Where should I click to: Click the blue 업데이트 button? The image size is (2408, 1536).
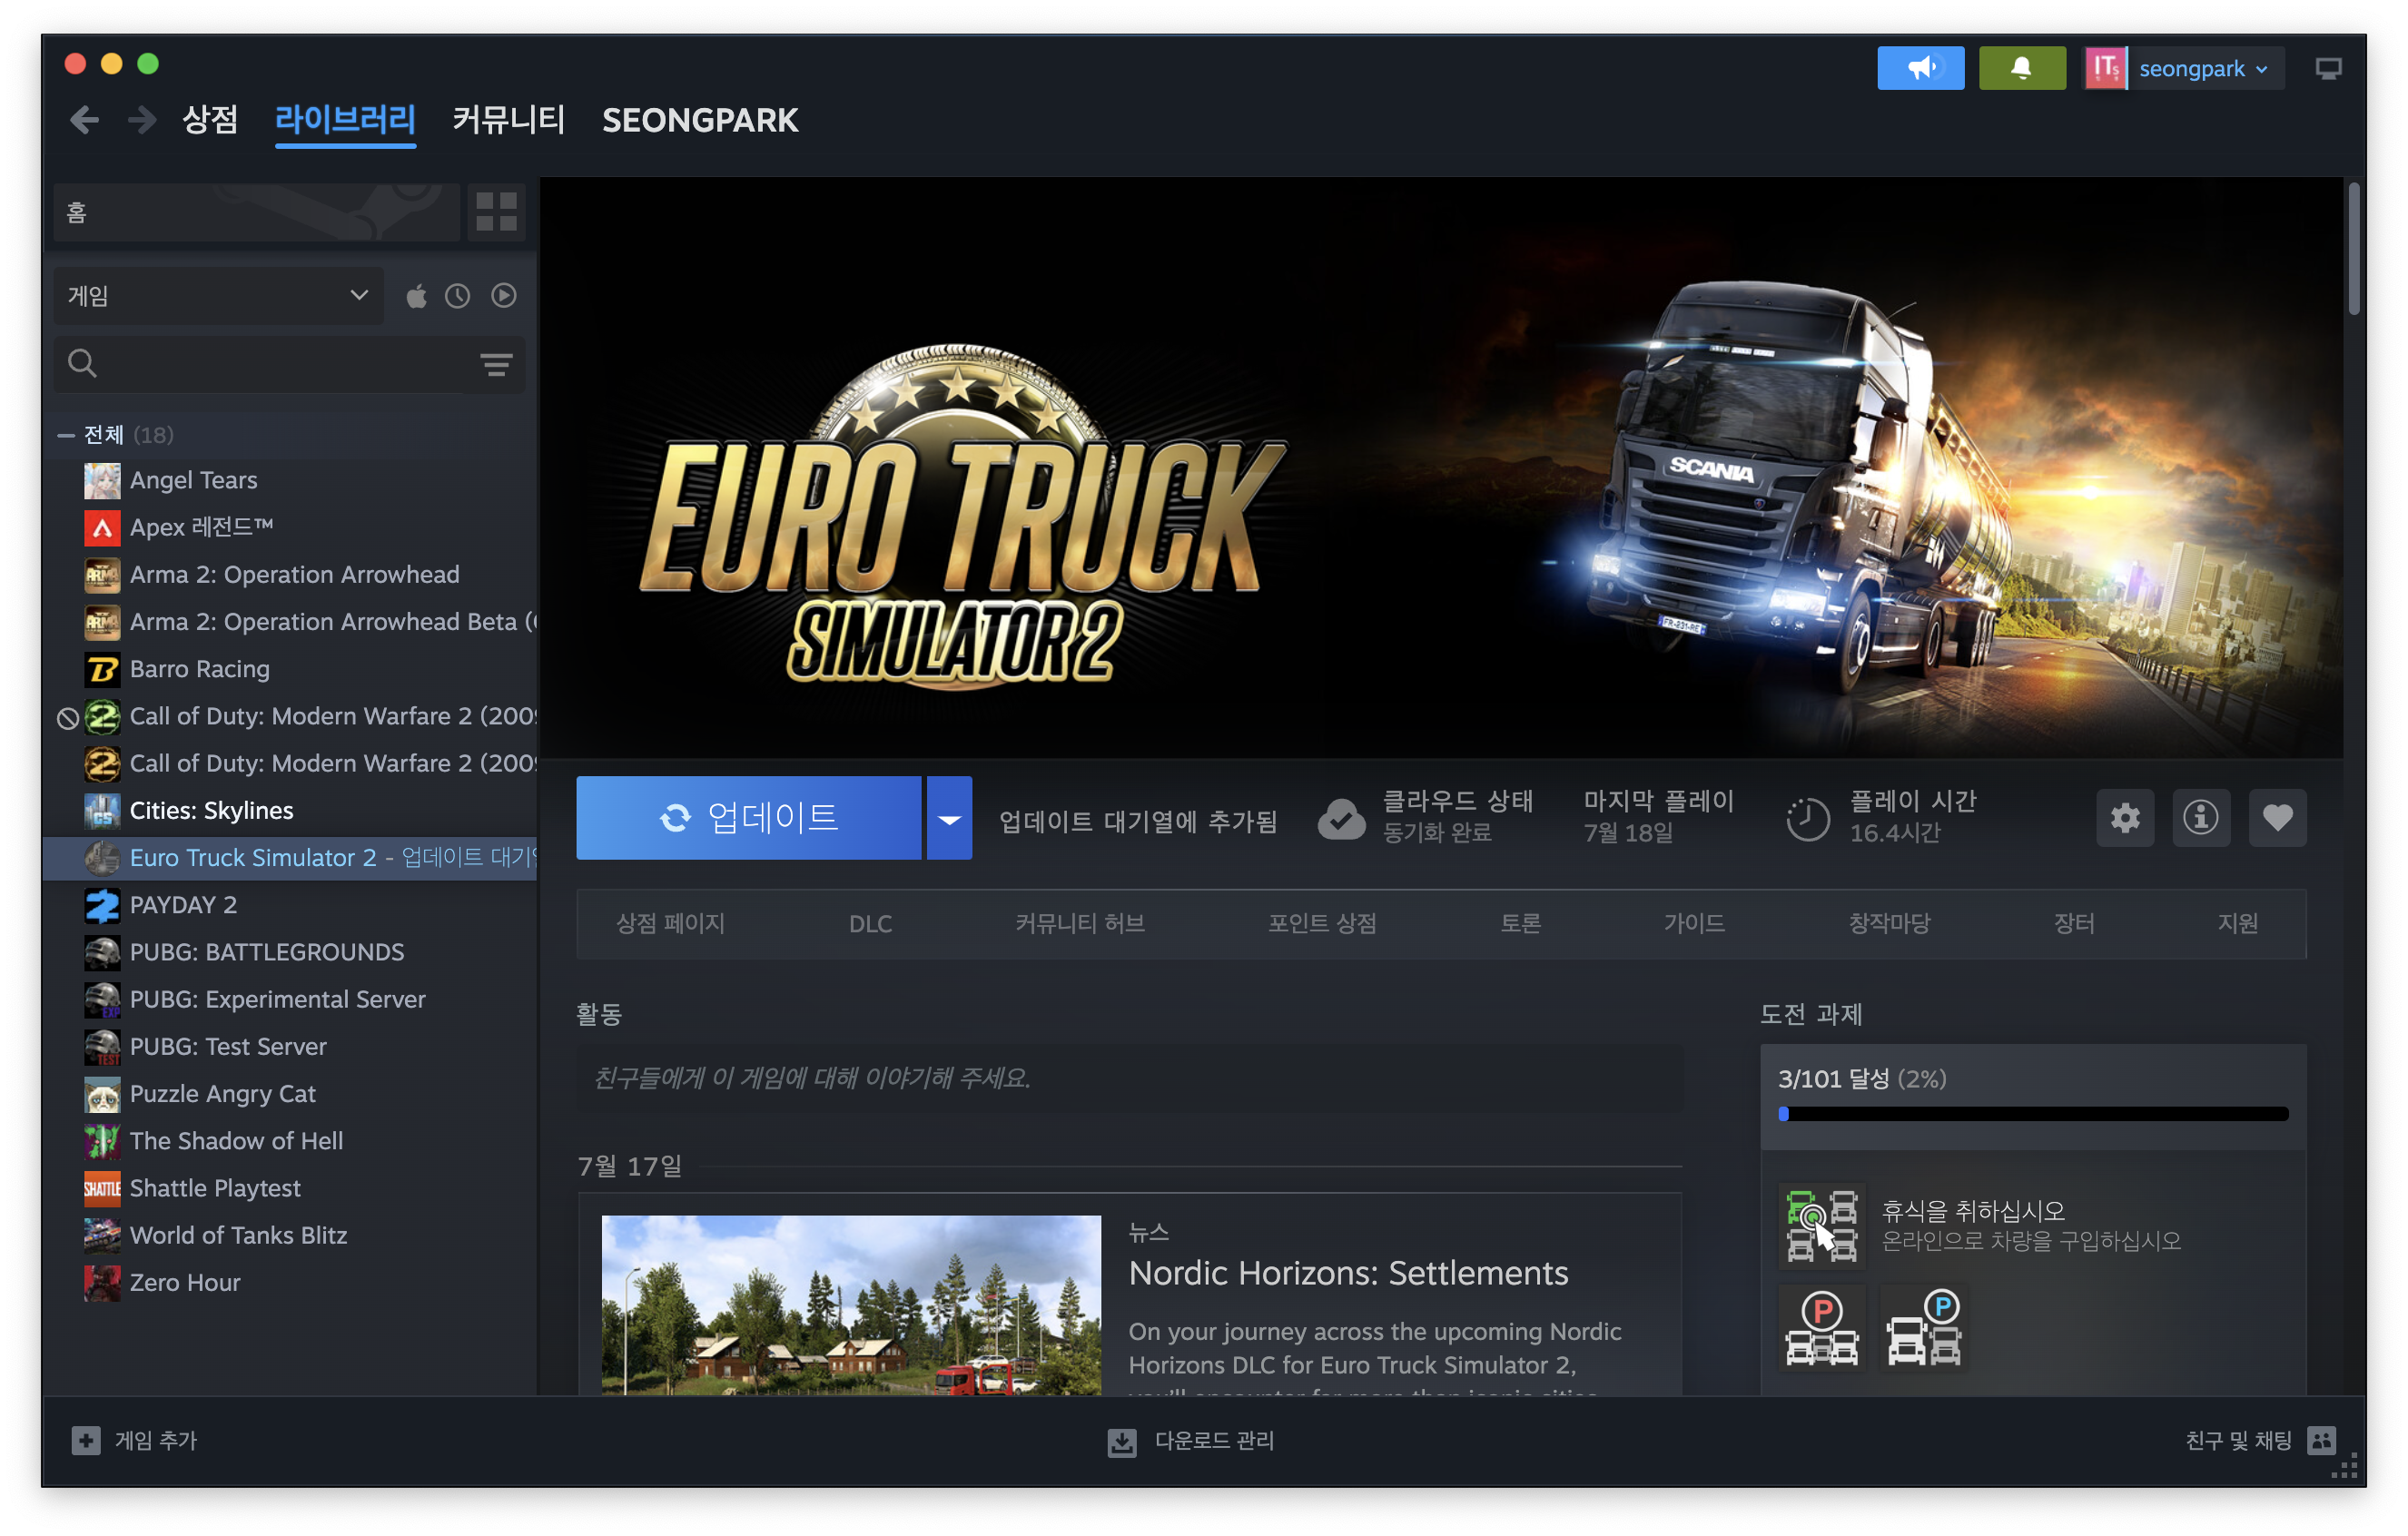pos(748,818)
